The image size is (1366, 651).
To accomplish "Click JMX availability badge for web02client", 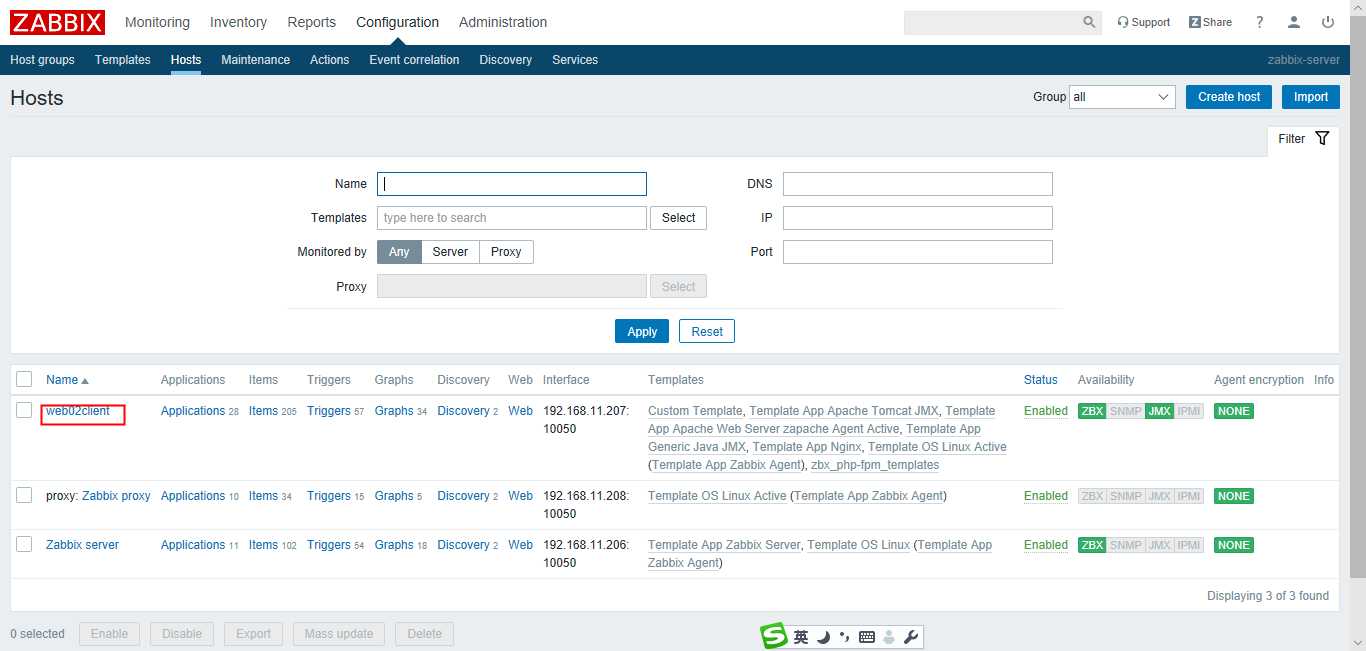I will 1159,411.
